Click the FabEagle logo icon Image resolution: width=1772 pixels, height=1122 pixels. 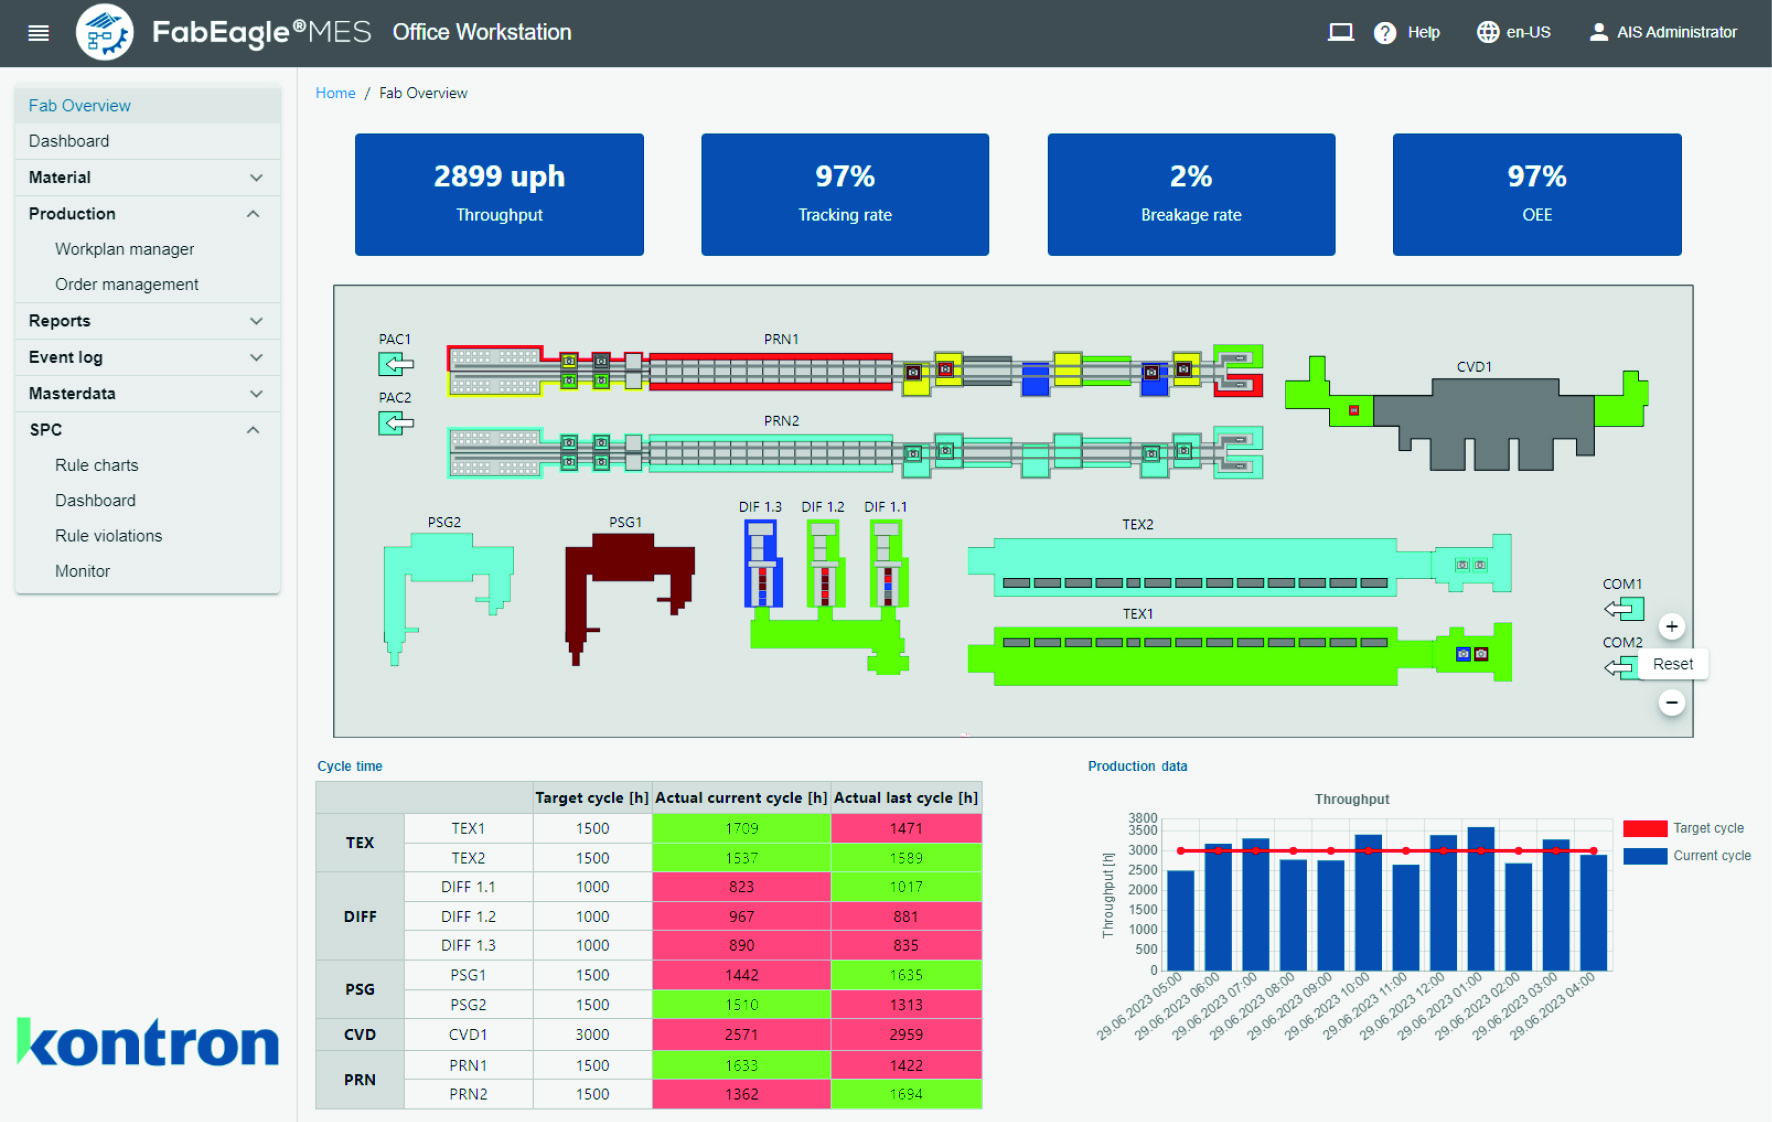(x=104, y=33)
